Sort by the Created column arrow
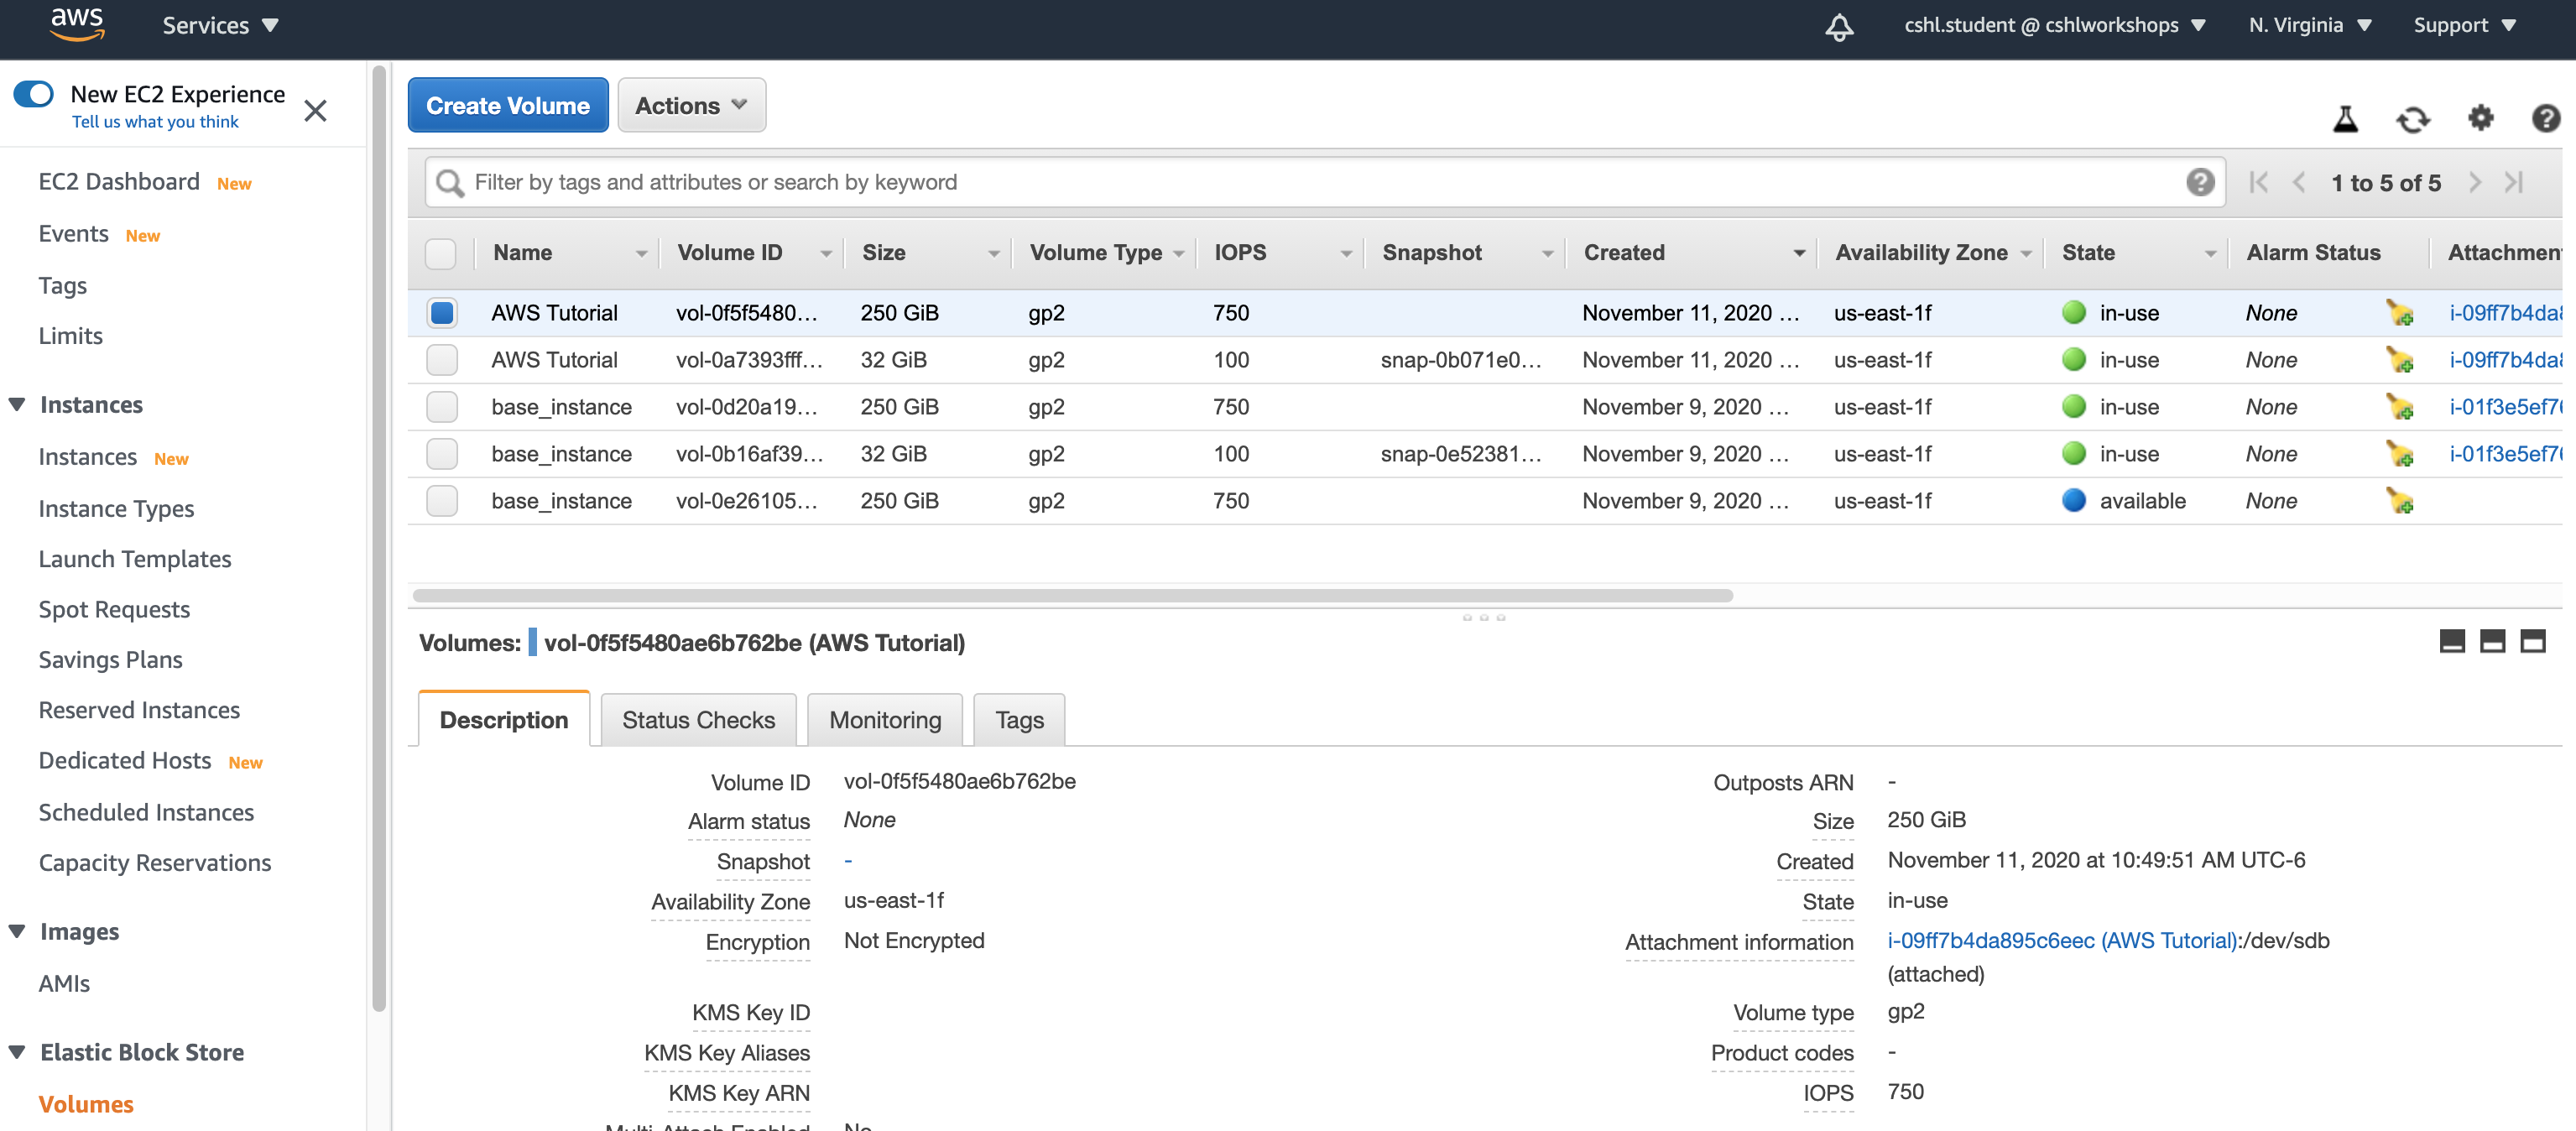 pyautogui.click(x=1799, y=254)
